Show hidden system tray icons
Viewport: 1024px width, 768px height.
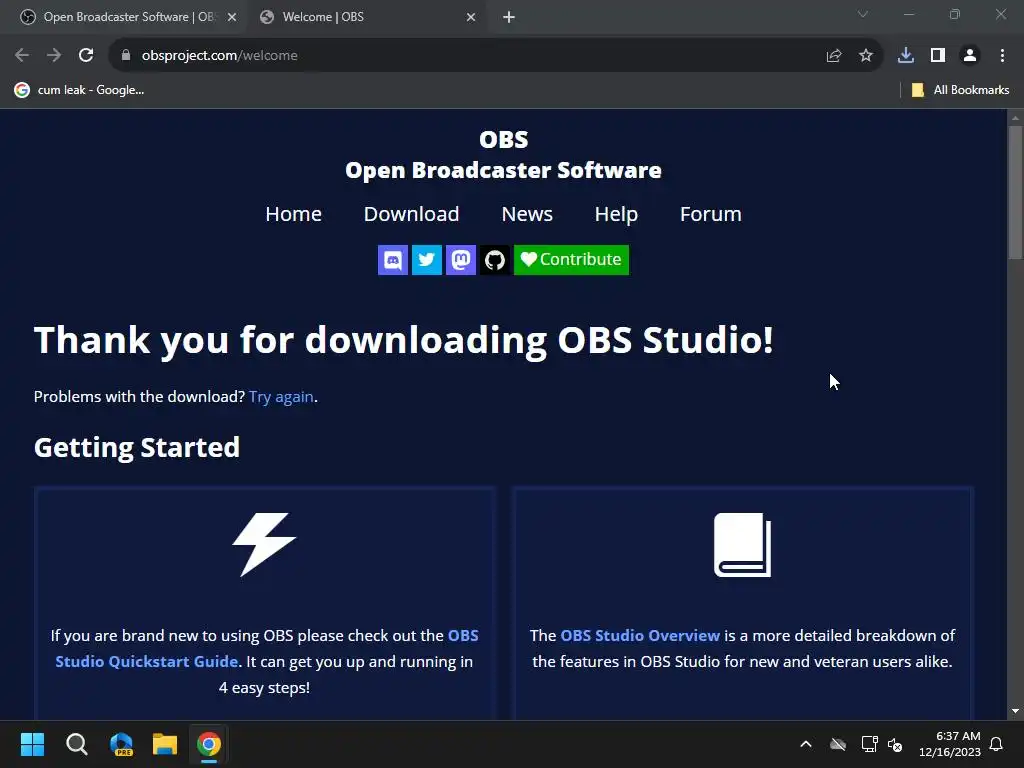(806, 744)
